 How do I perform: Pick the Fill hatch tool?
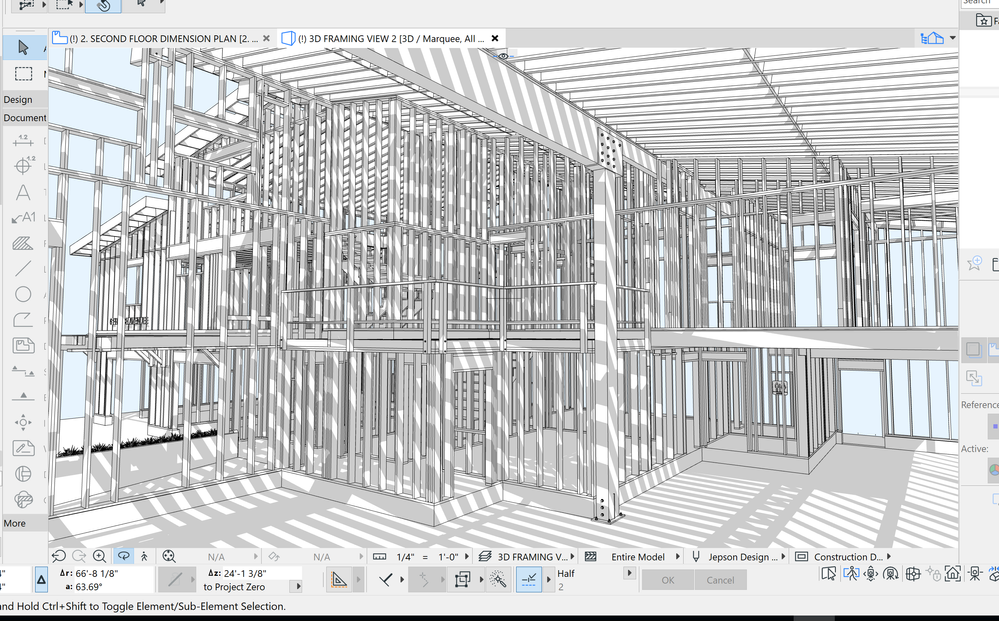[23, 243]
